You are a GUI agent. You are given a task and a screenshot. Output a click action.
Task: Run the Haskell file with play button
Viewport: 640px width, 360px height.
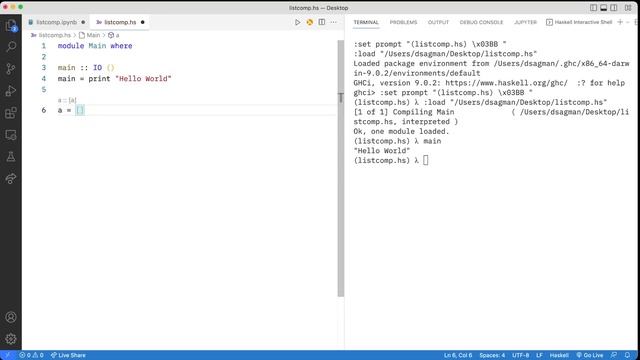pyautogui.click(x=298, y=22)
